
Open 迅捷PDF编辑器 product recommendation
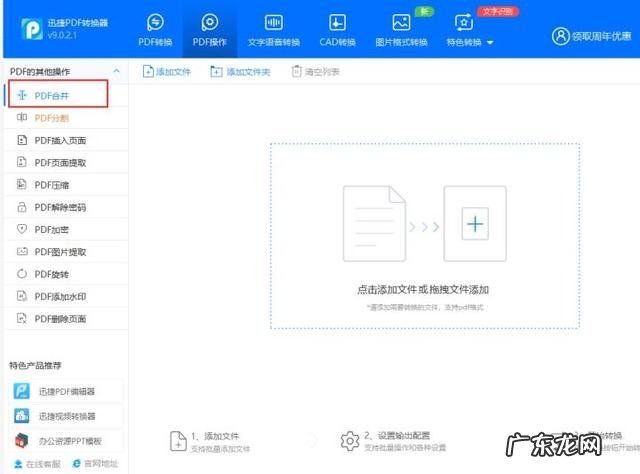(x=66, y=391)
